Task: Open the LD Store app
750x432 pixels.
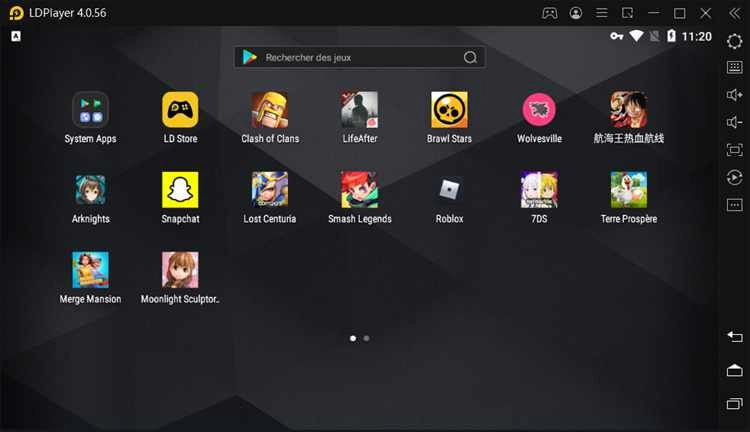Action: pyautogui.click(x=180, y=110)
